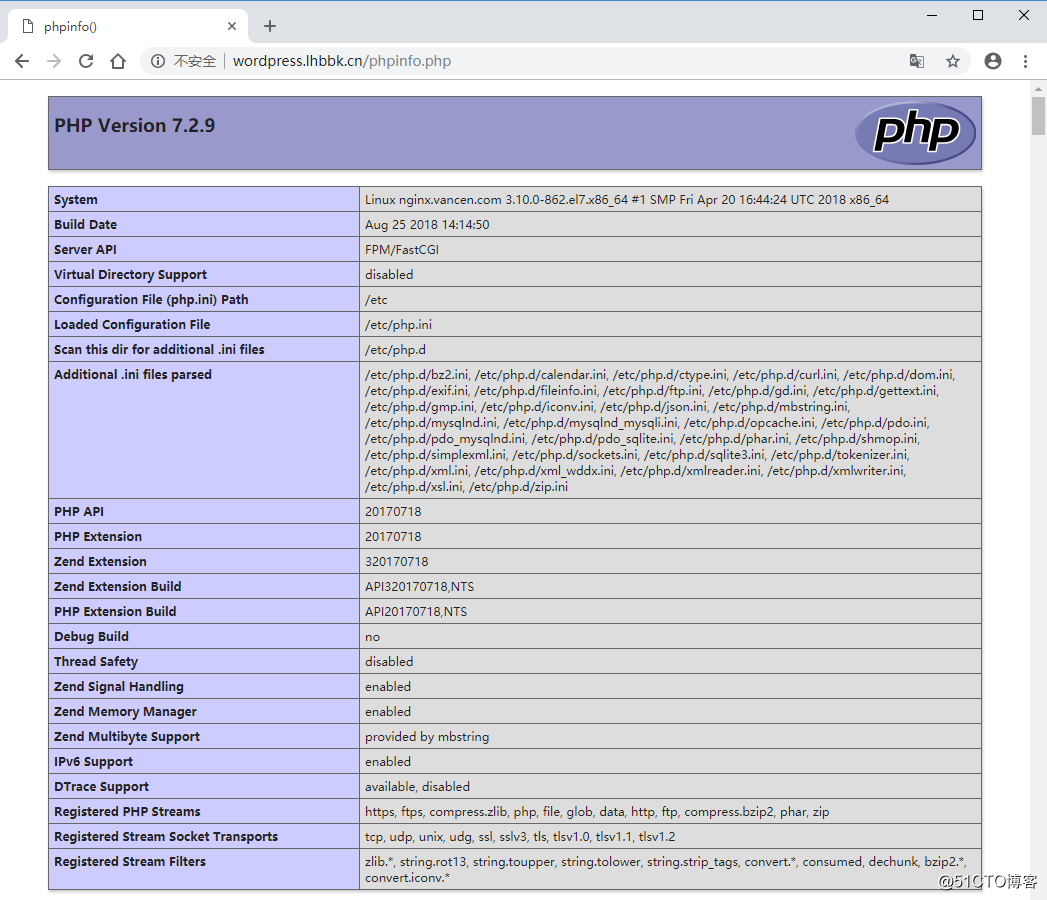Viewport: 1047px width, 900px height.
Task: Click the value '/etc/php.ini'
Action: click(398, 324)
